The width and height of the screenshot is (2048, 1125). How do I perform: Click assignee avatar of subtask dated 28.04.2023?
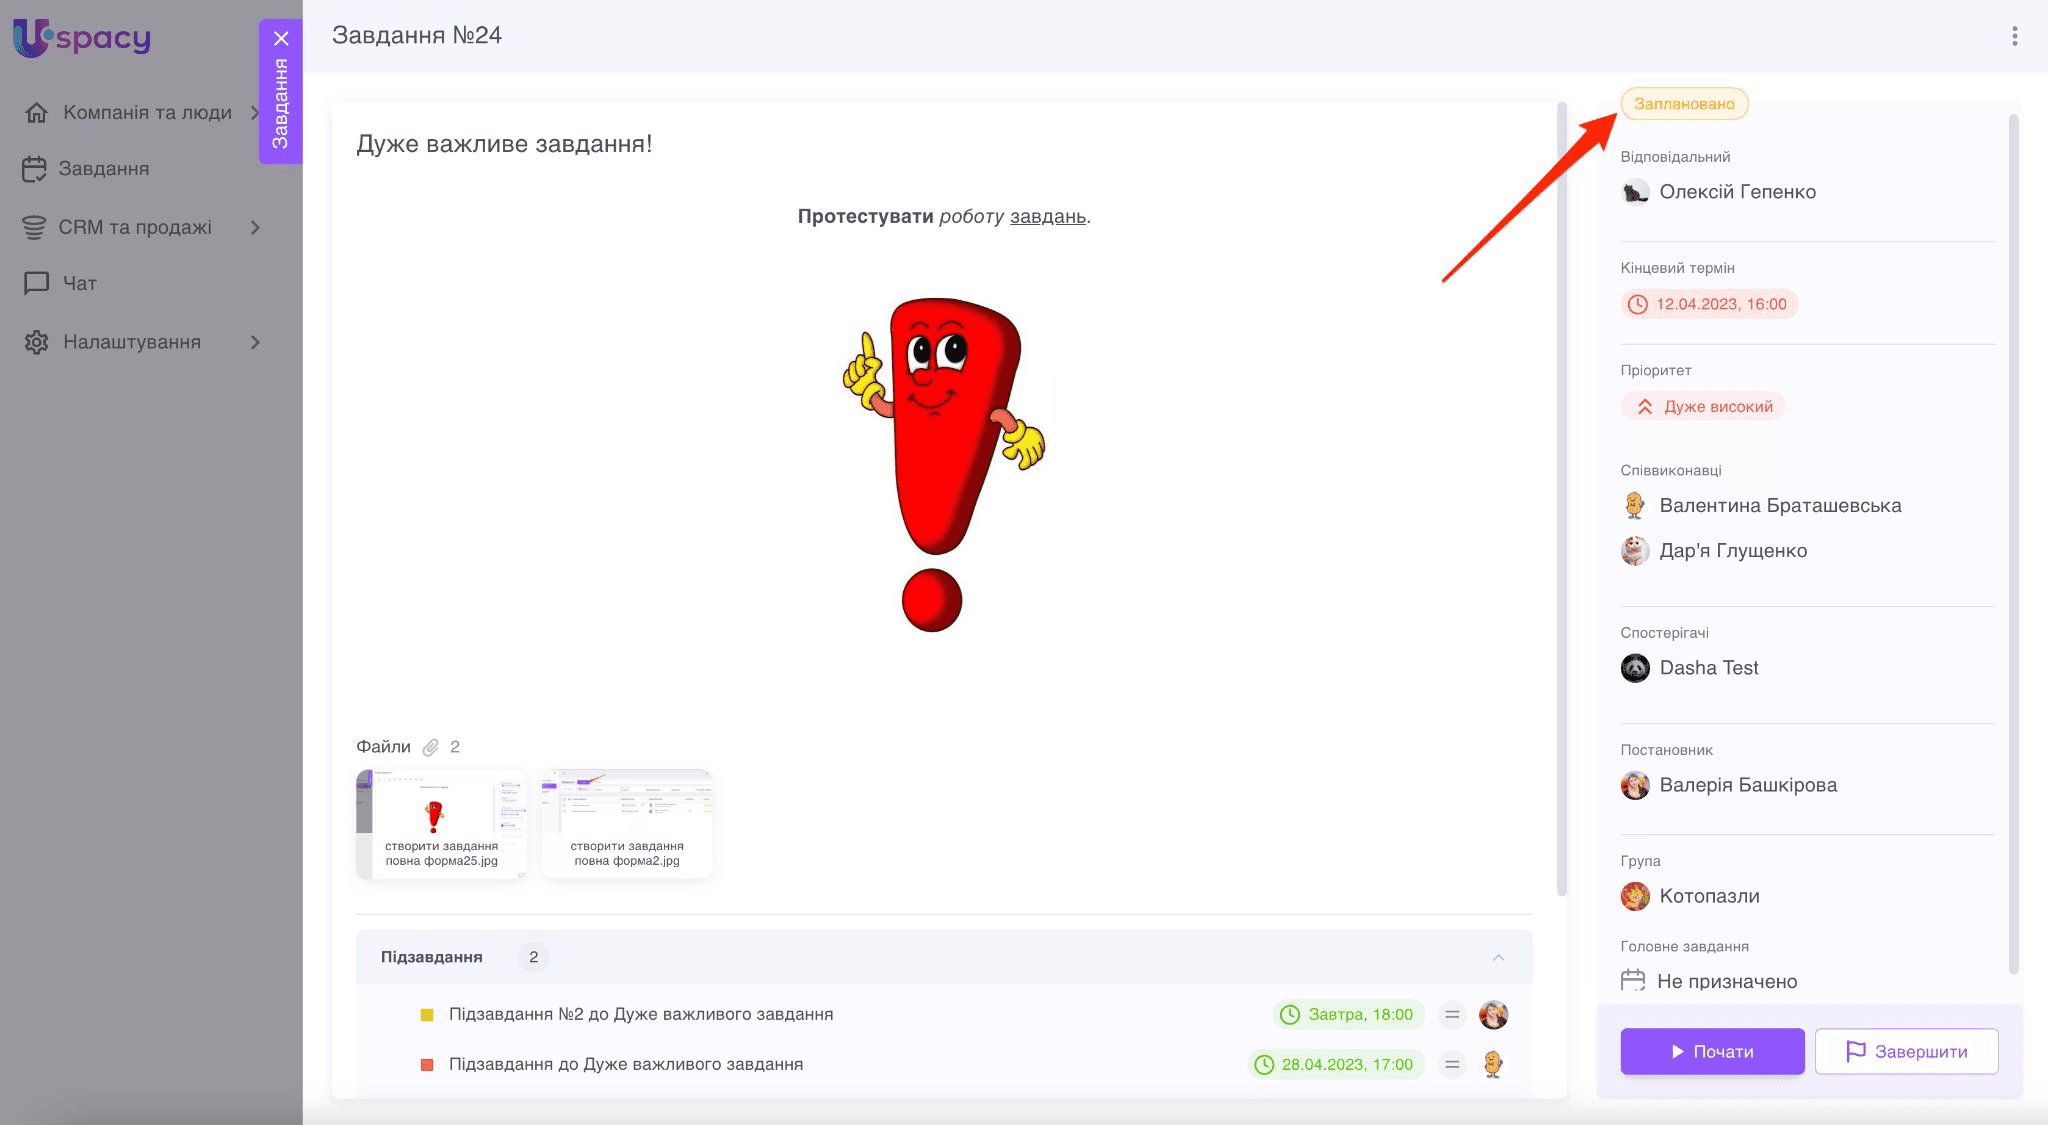pos(1493,1064)
